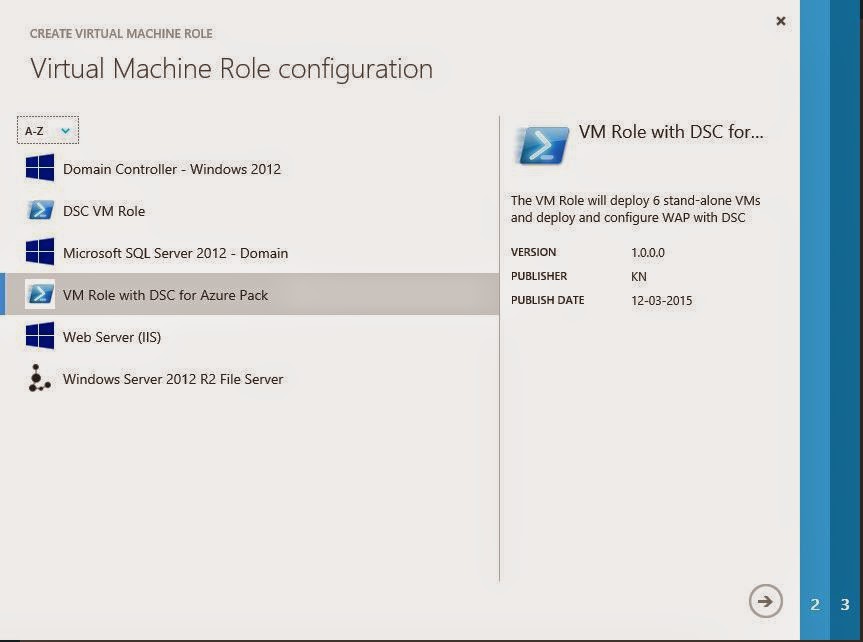This screenshot has width=863, height=642.
Task: Click the role description text
Action: (x=635, y=209)
